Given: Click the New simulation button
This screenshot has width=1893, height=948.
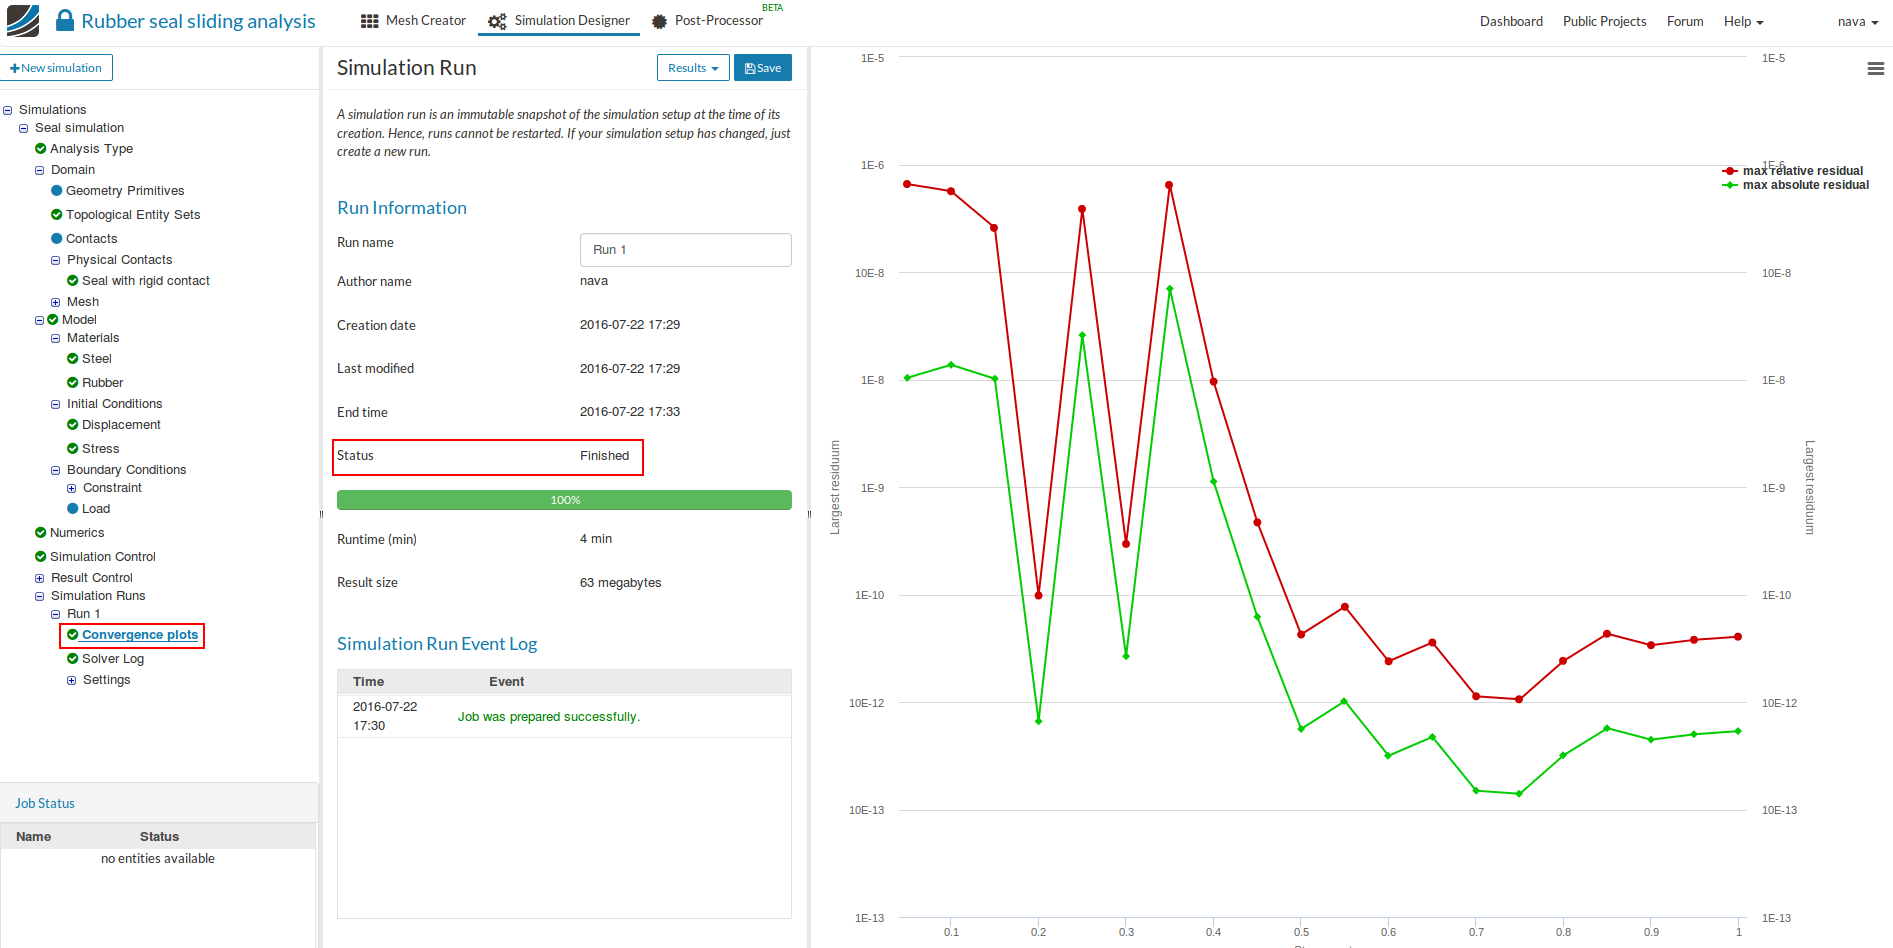Looking at the screenshot, I should coord(56,68).
